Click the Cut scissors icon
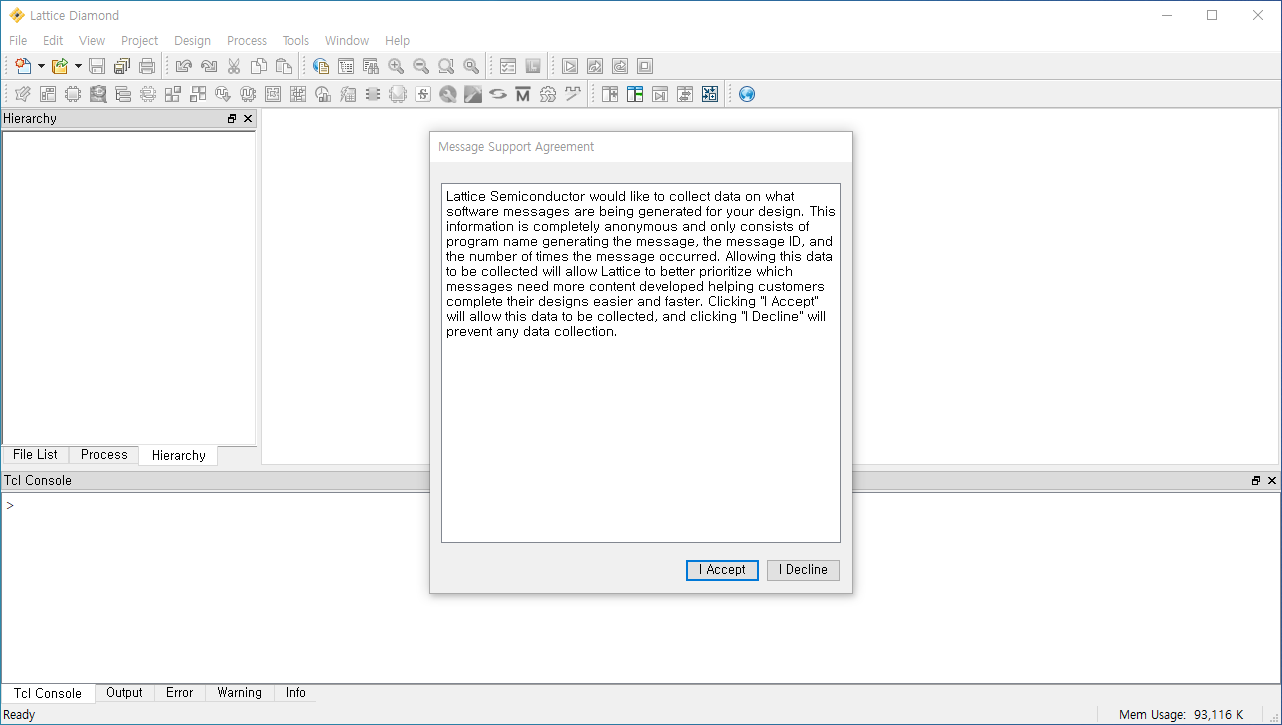The image size is (1282, 725). pyautogui.click(x=233, y=66)
